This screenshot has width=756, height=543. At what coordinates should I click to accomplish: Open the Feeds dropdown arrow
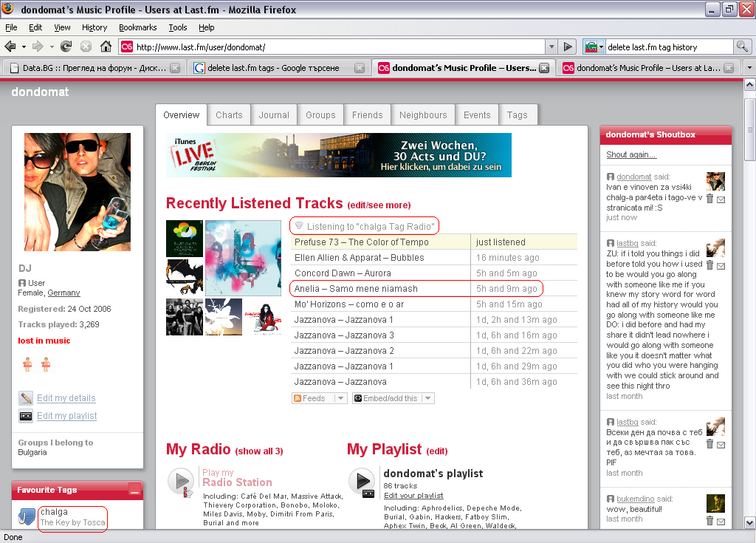[x=340, y=398]
